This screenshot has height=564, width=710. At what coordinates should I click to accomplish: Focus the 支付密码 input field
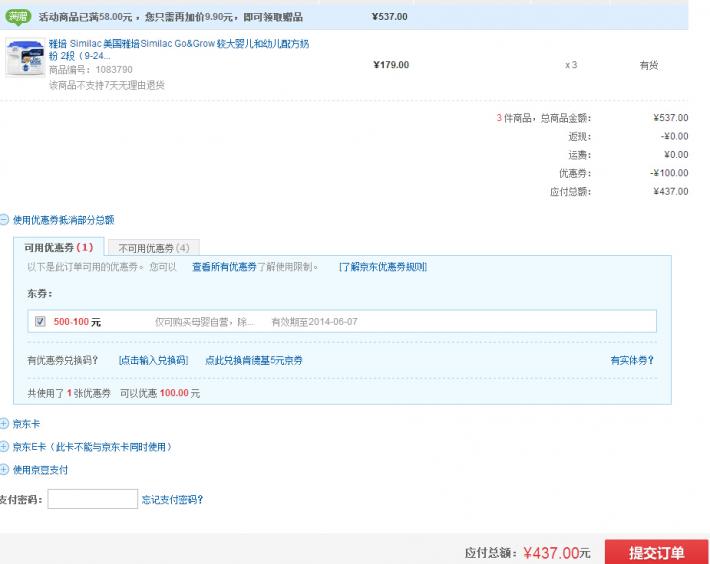(x=92, y=499)
